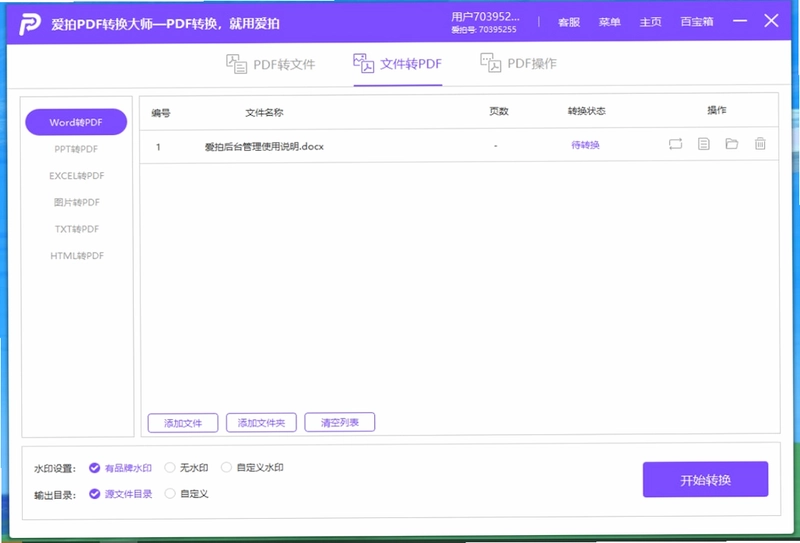Screen dimensions: 800x543
Task: Open 百宝箱 in the title bar
Action: tap(697, 22)
